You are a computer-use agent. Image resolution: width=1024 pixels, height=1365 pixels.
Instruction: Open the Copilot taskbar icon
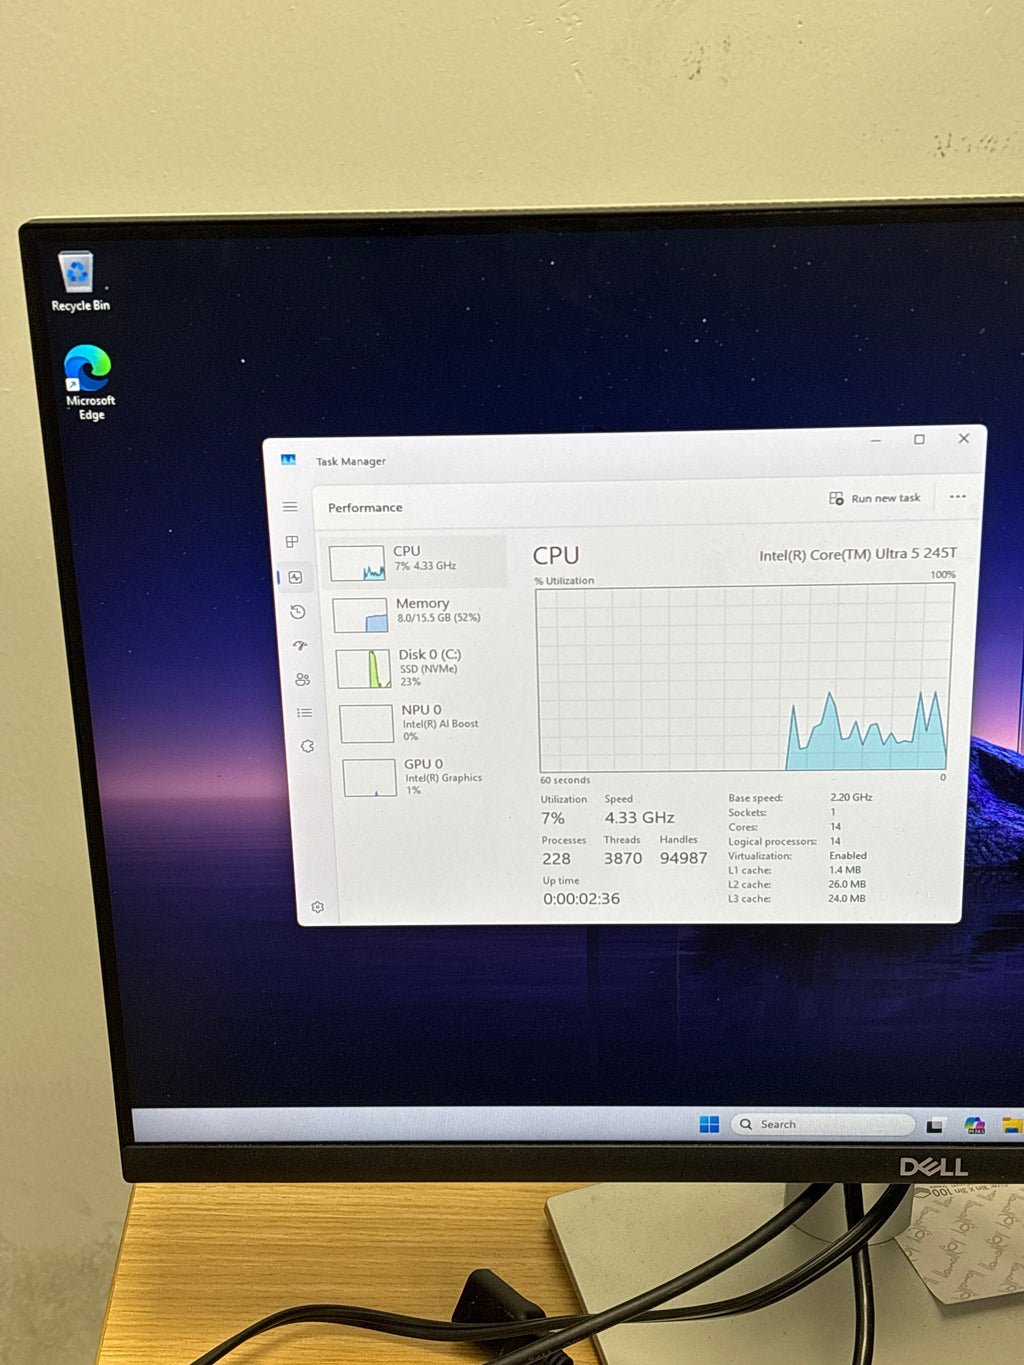(x=975, y=1126)
